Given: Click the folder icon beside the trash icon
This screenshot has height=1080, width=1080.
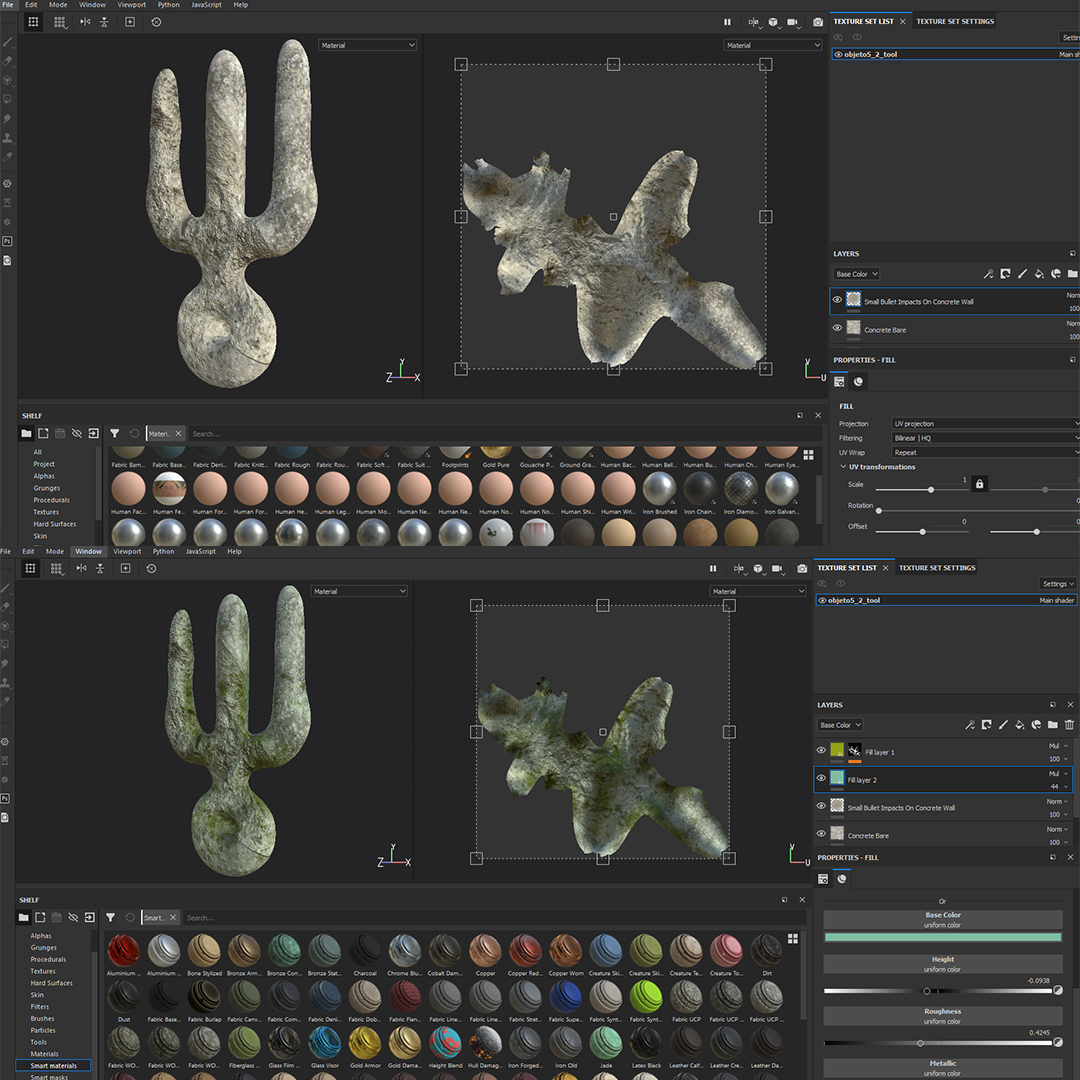Looking at the screenshot, I should coord(1053,725).
